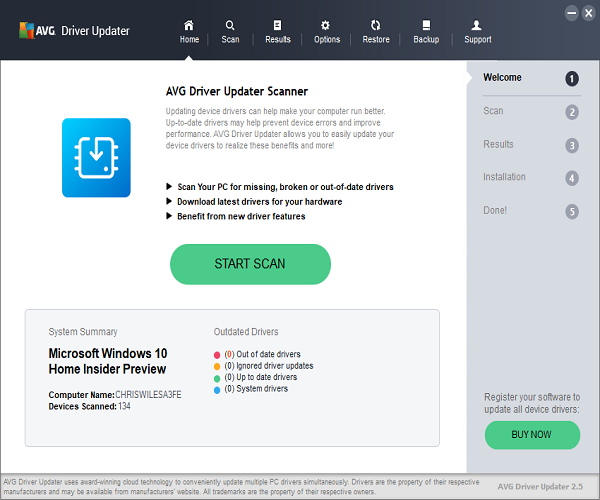Click Devices Scanned value 134
Image resolution: width=600 pixels, height=500 pixels.
click(x=124, y=406)
